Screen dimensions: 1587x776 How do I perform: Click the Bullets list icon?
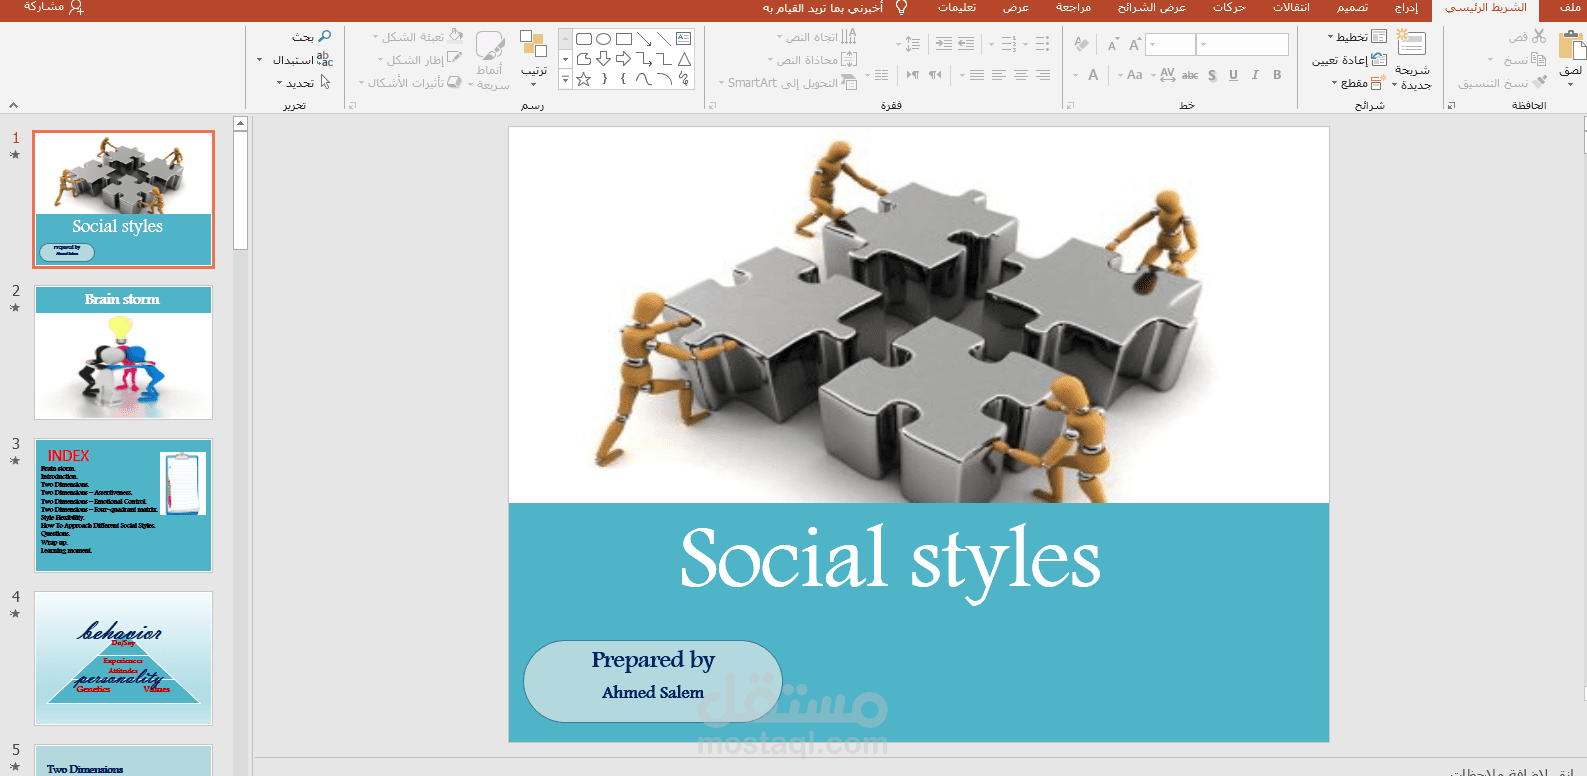[x=1042, y=44]
